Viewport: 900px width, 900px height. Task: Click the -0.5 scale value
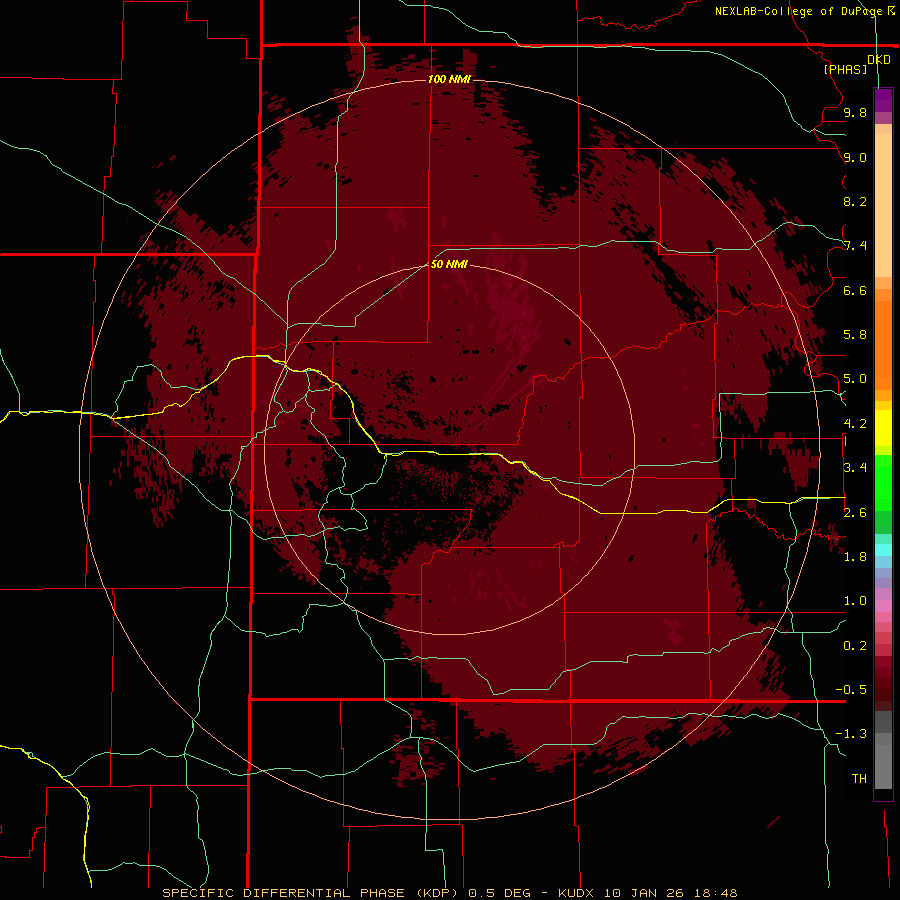click(851, 690)
